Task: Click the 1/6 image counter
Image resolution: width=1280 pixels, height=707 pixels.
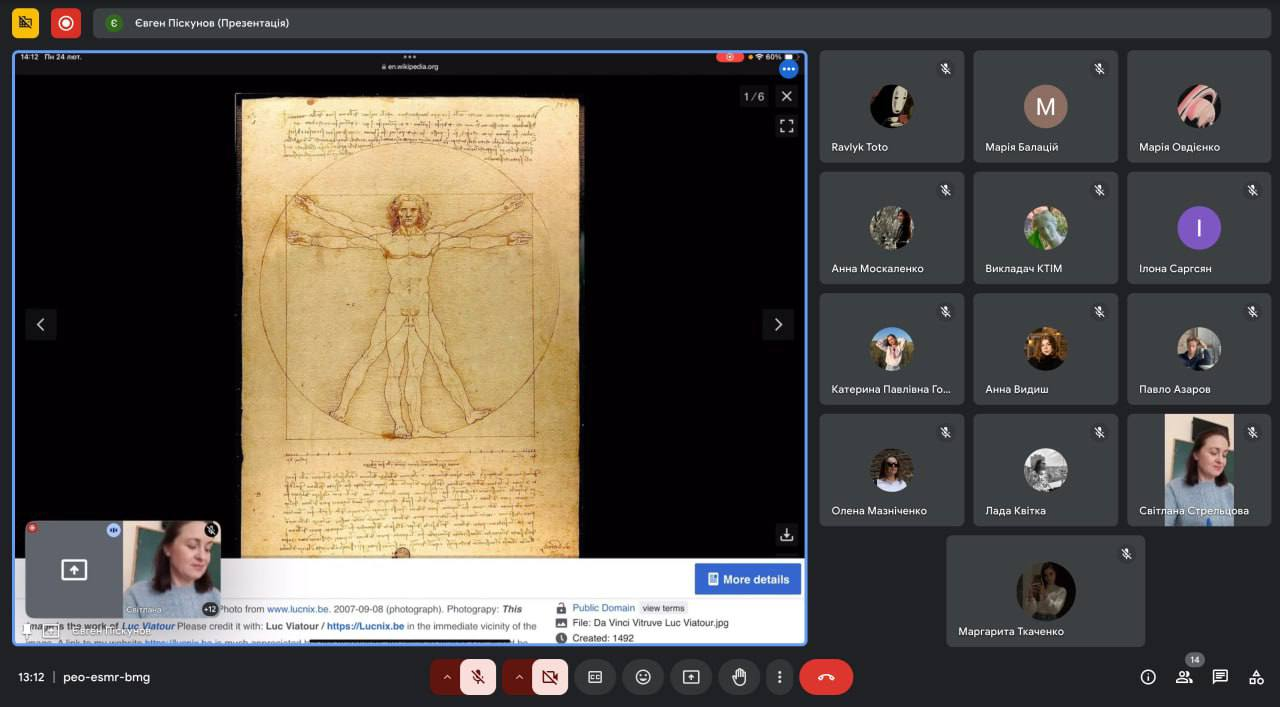Action: [x=754, y=96]
